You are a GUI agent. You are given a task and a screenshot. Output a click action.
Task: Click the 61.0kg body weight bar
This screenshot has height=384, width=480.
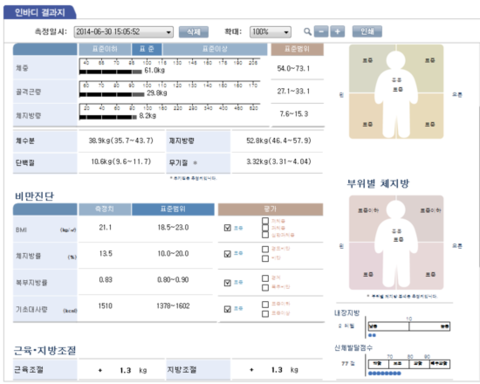pyautogui.click(x=111, y=72)
